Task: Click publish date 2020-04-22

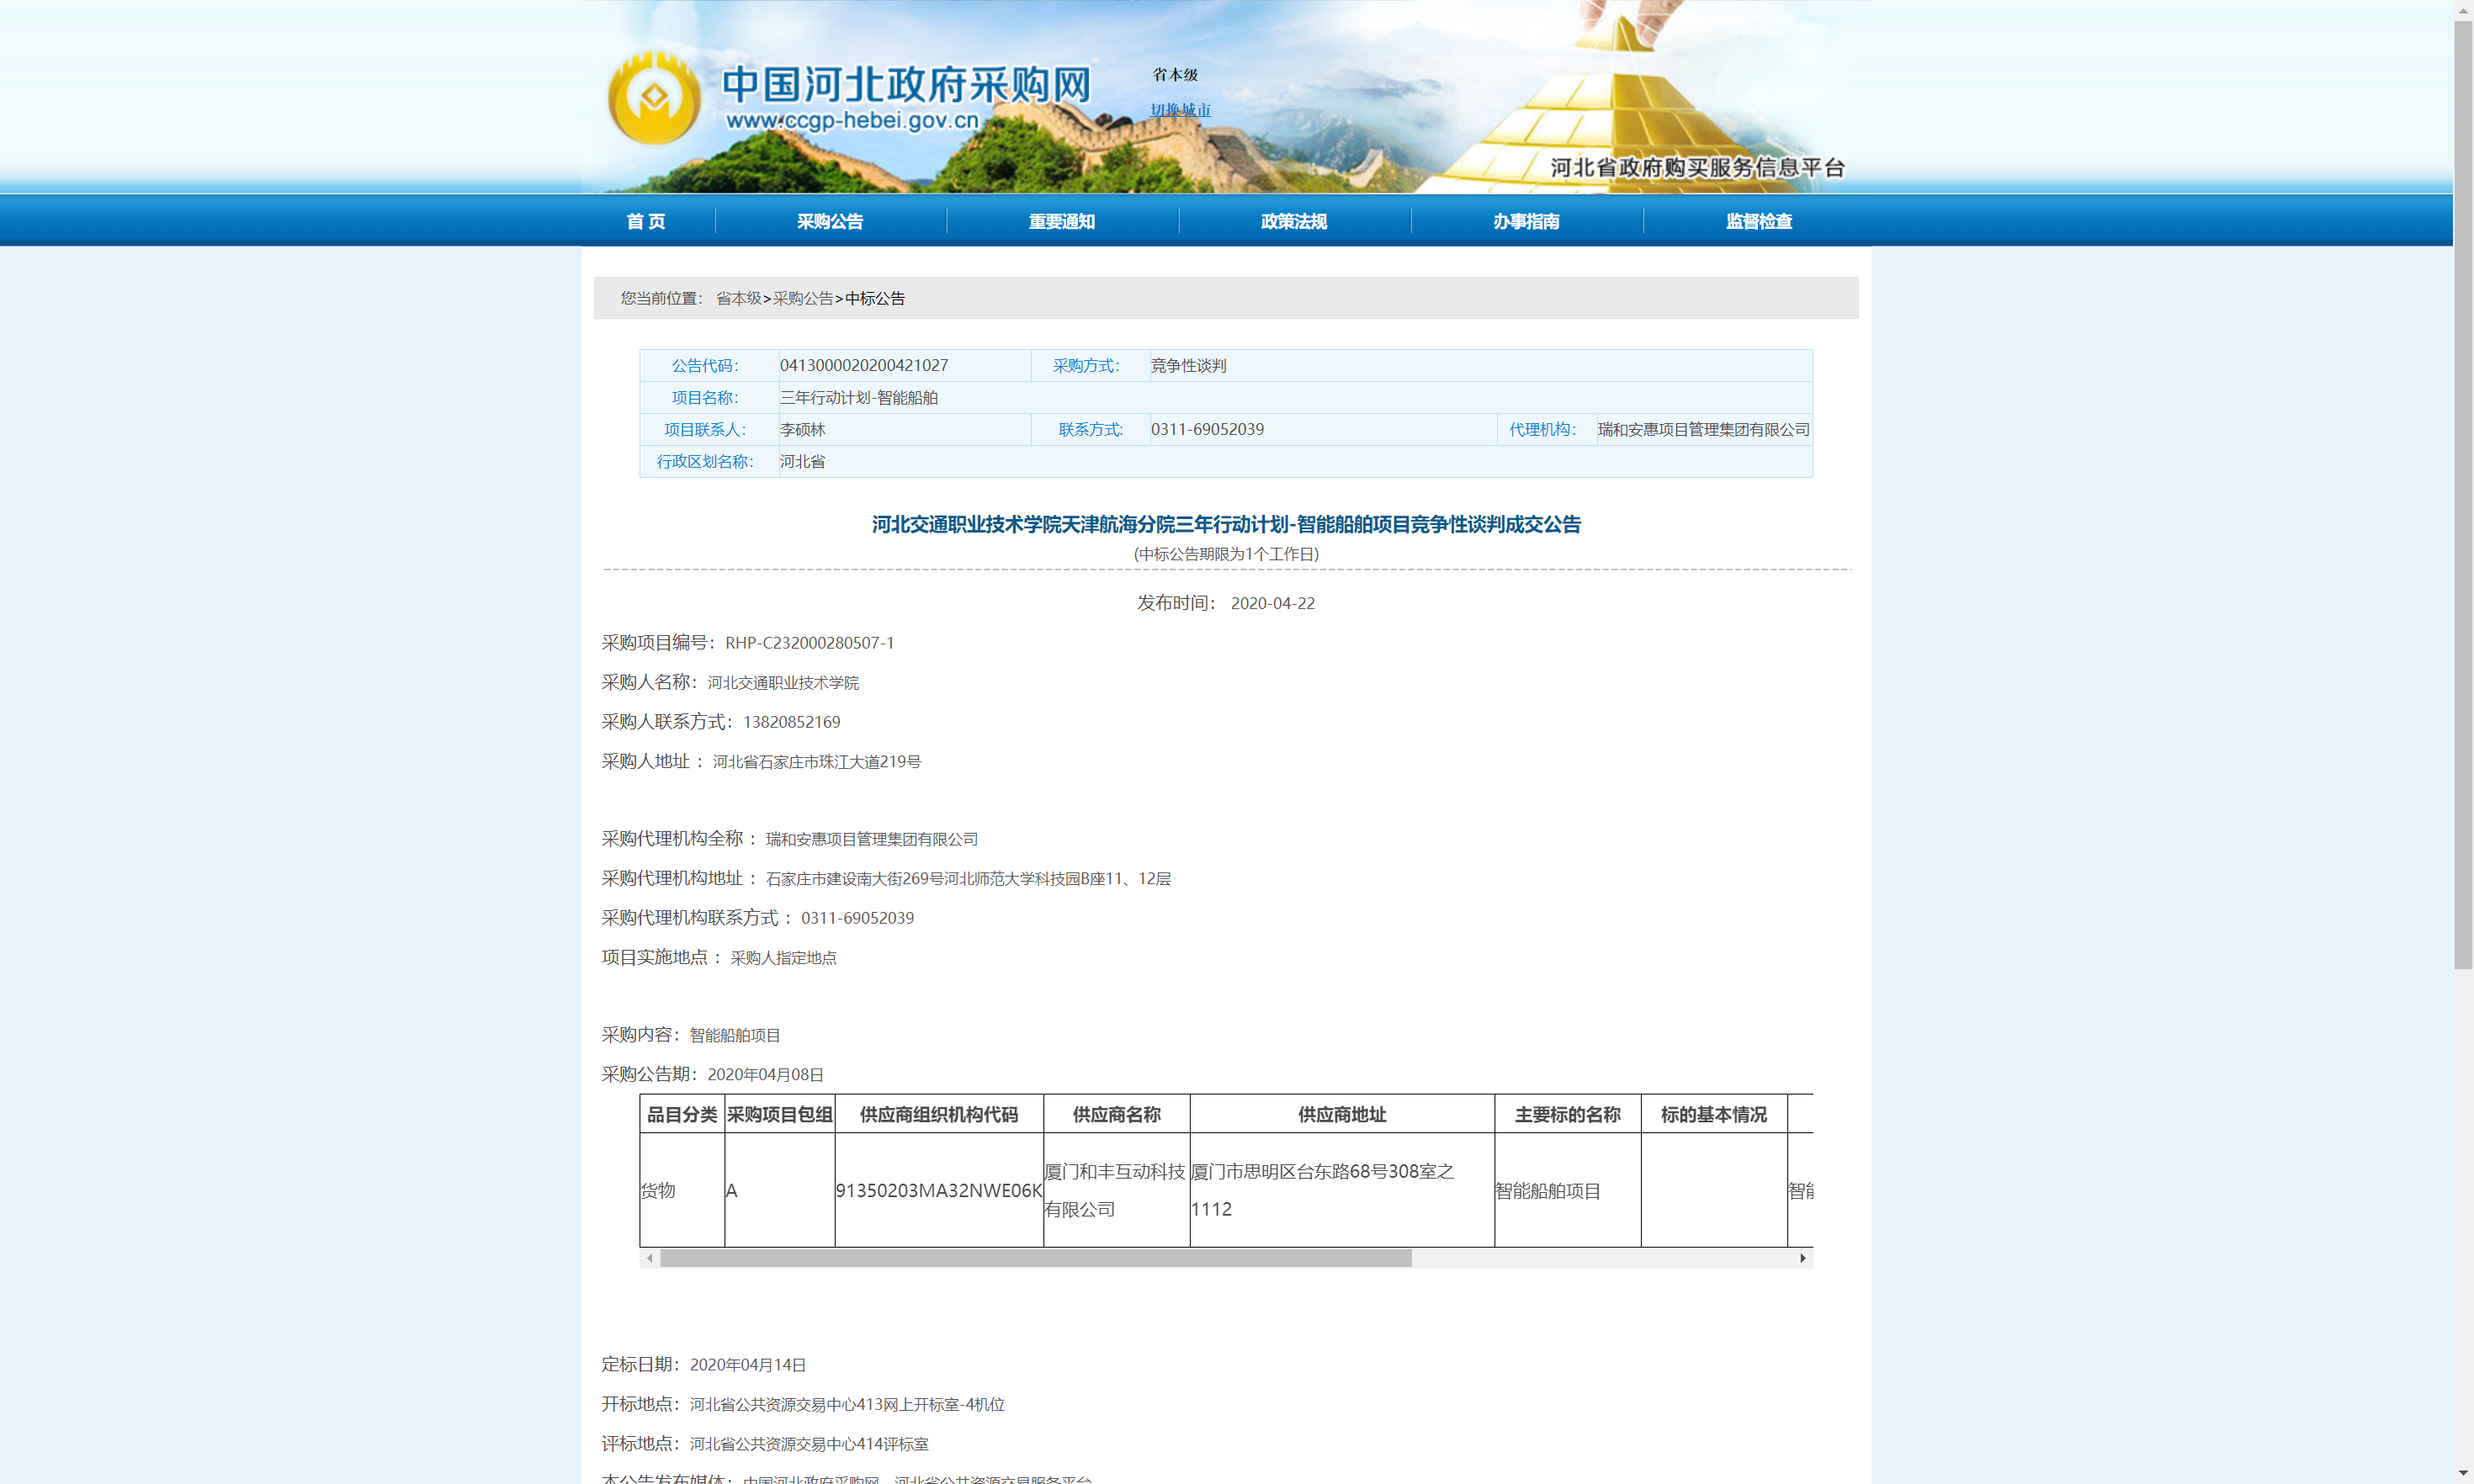Action: pyautogui.click(x=1273, y=603)
